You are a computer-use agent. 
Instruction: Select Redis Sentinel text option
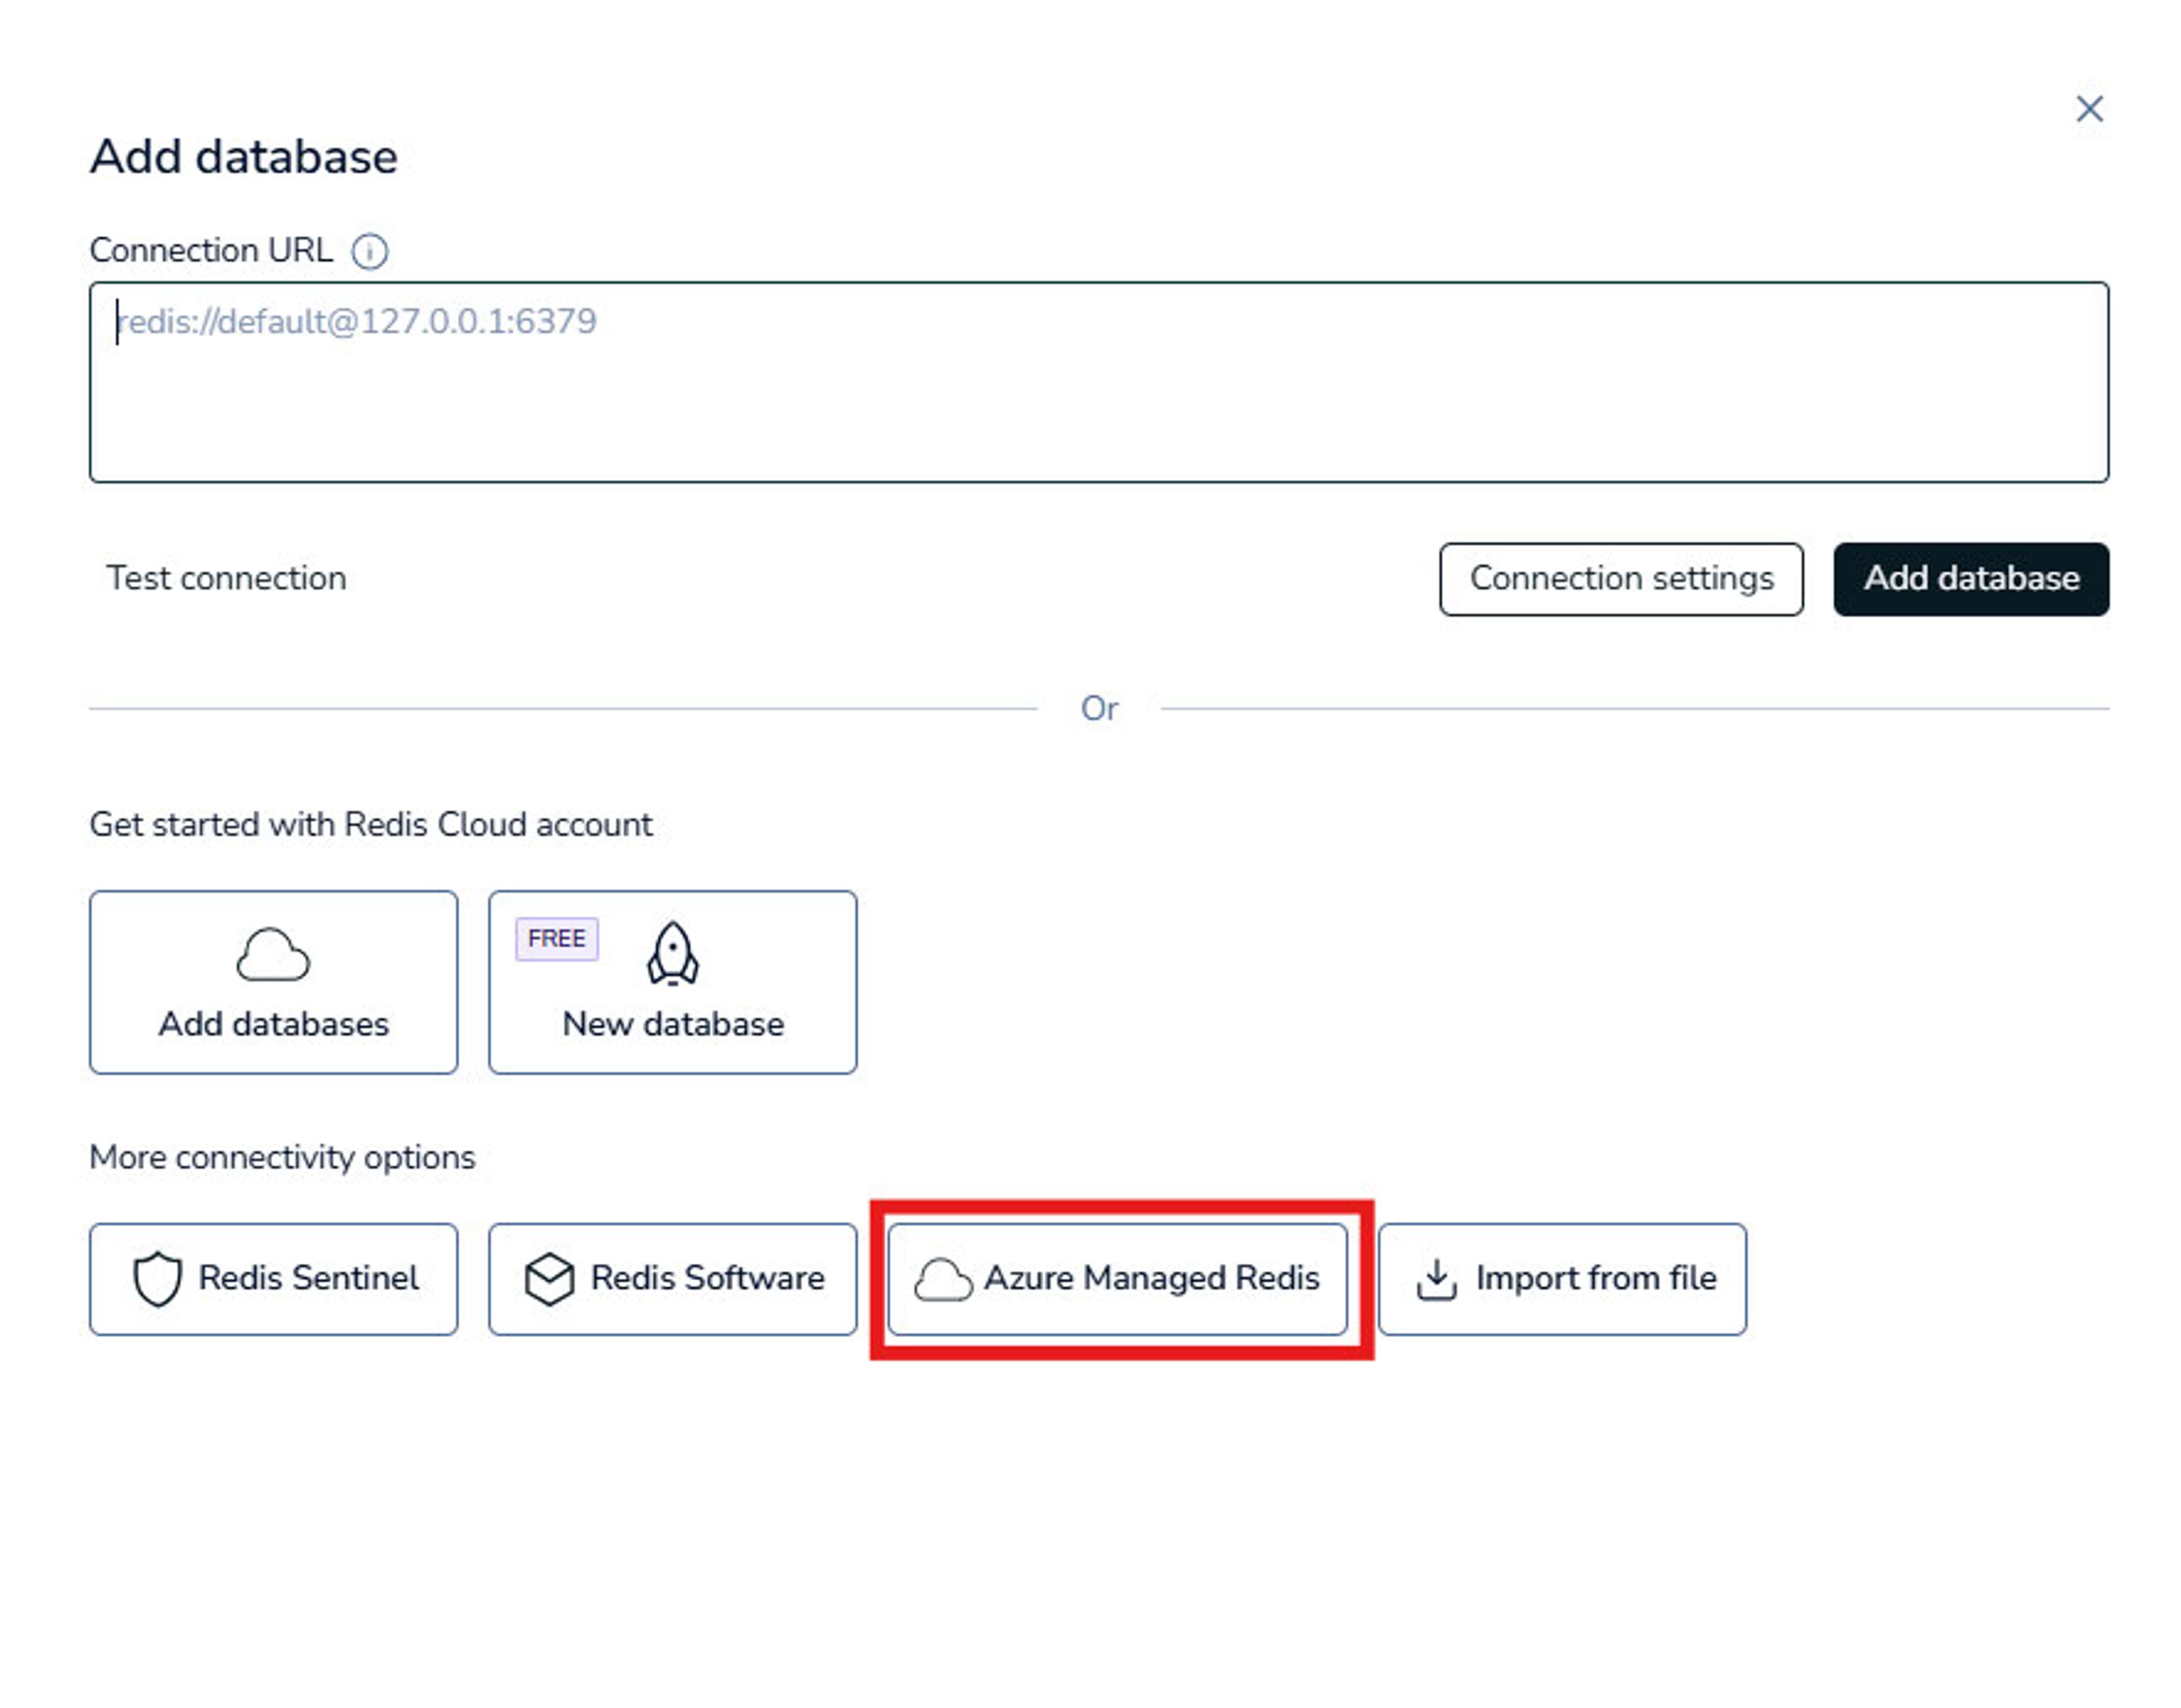point(308,1278)
